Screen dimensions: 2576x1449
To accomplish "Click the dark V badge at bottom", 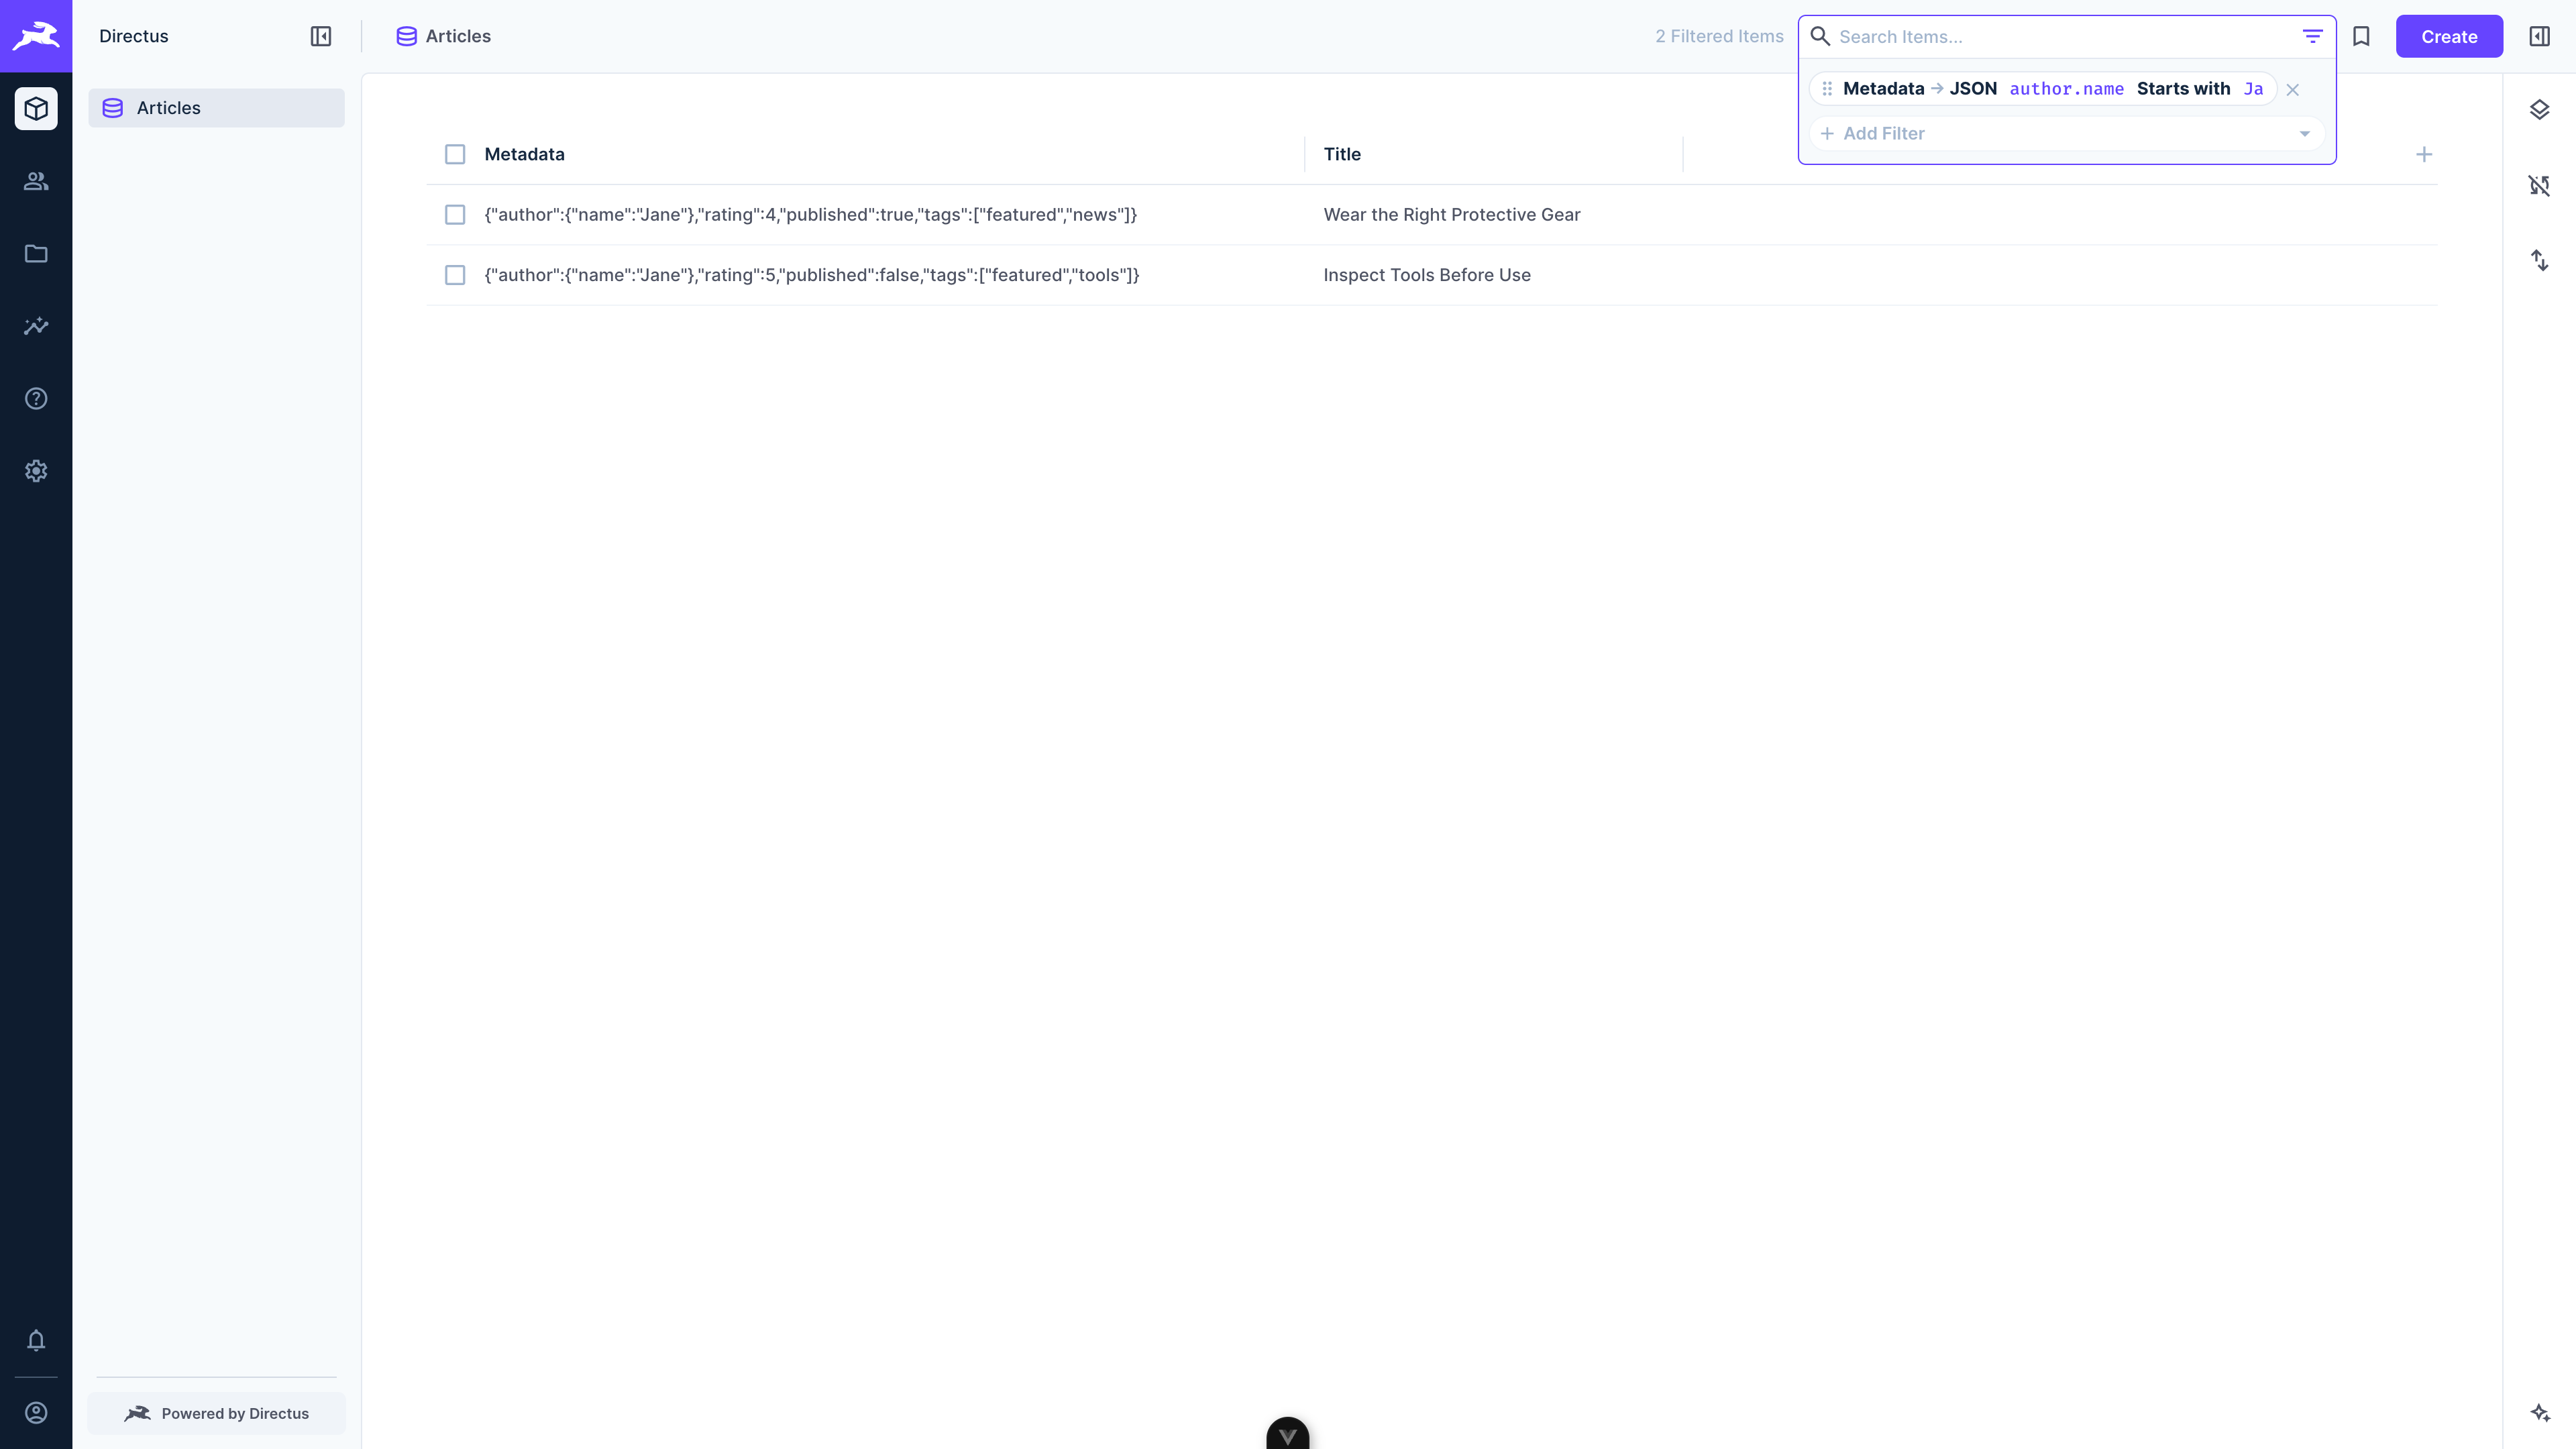I will pyautogui.click(x=1287, y=1434).
